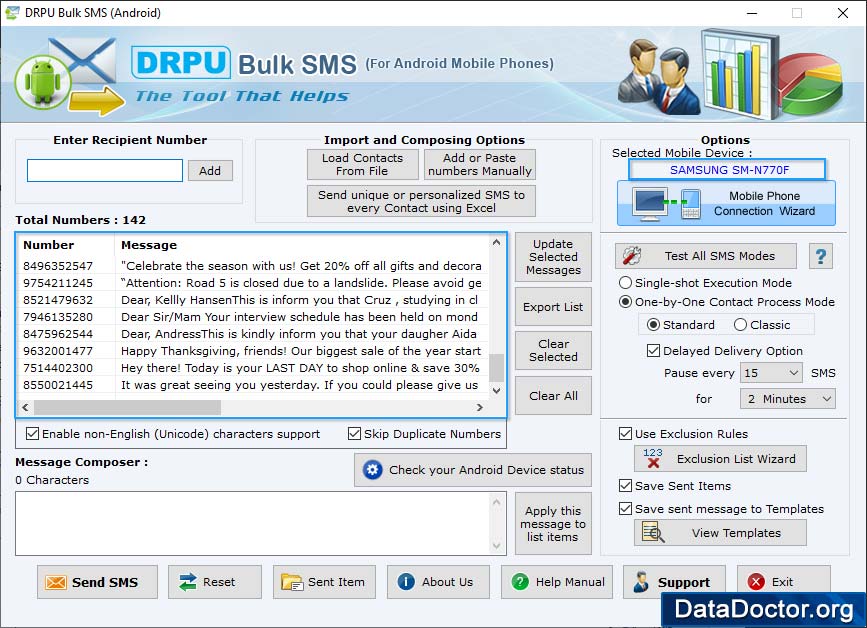
Task: Click the Support person icon
Action: point(641,582)
